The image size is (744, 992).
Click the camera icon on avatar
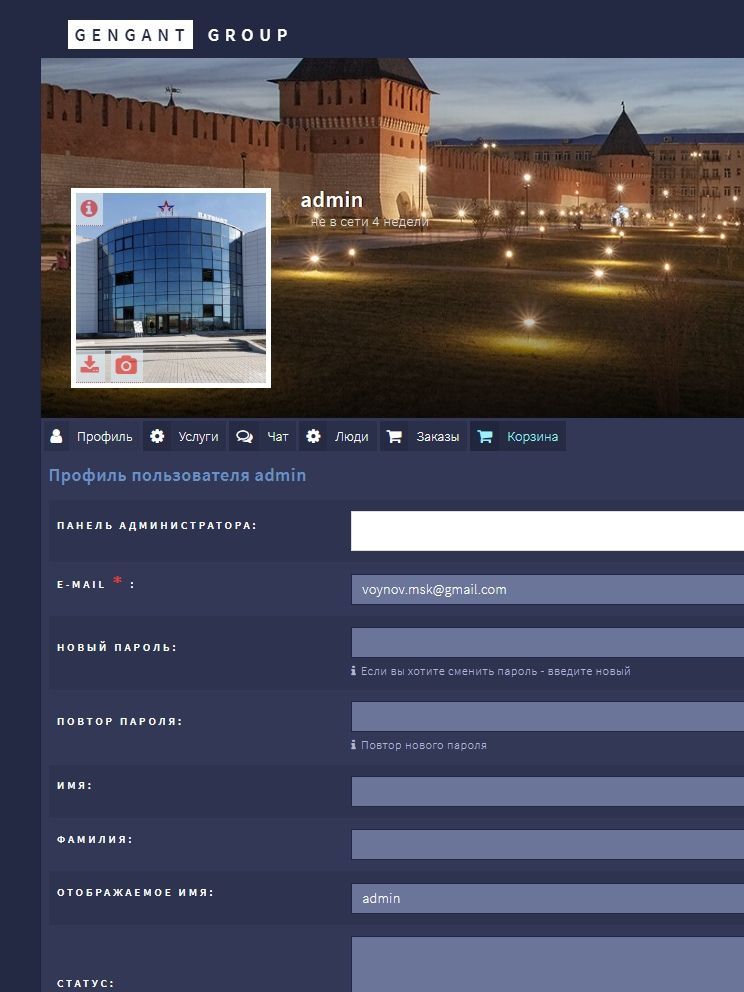click(x=126, y=366)
